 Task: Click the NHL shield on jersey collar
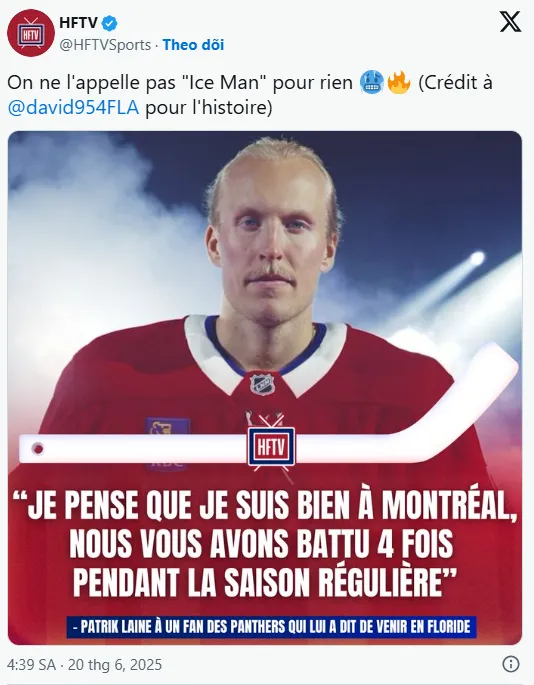pos(262,384)
